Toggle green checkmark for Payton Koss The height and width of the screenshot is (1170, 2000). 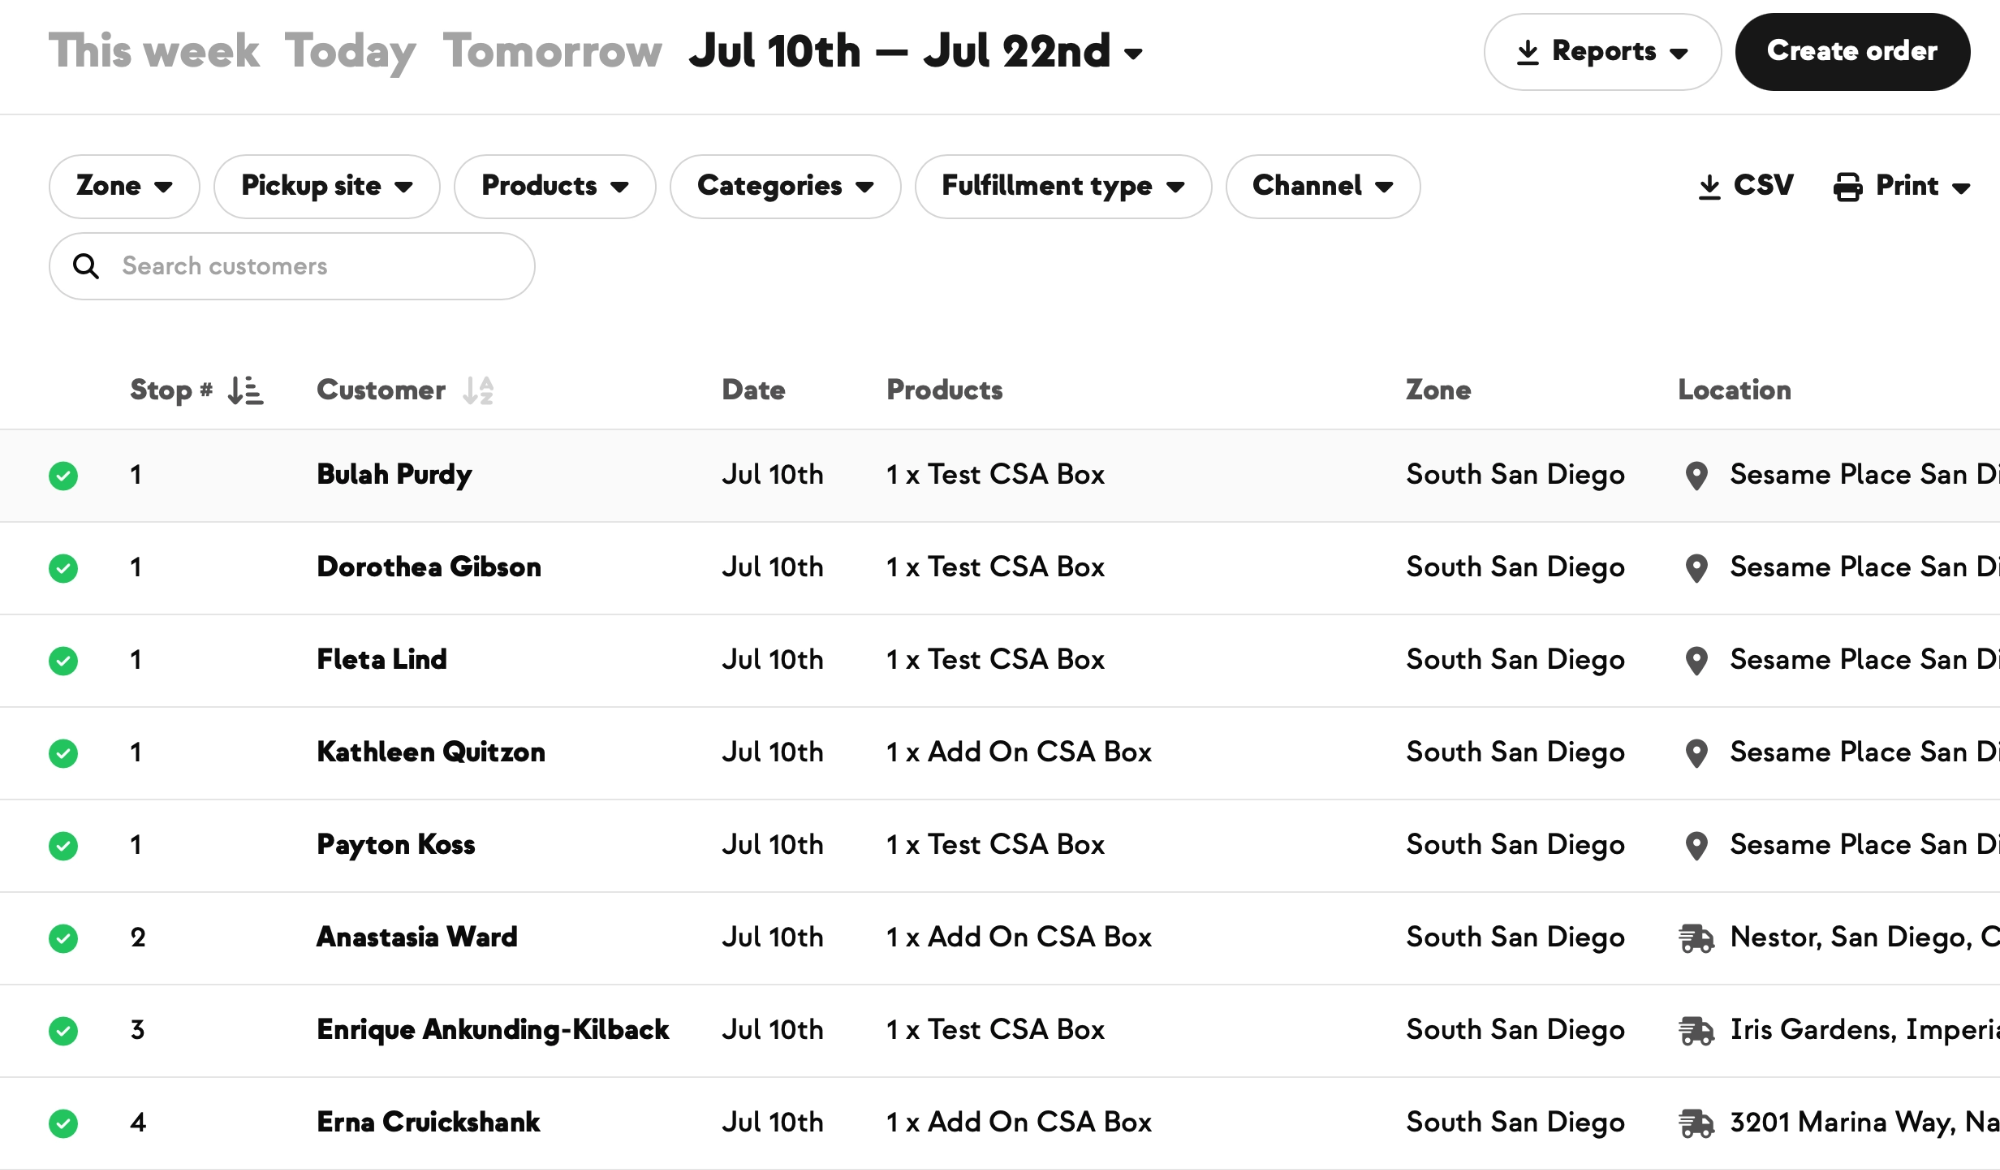coord(63,846)
